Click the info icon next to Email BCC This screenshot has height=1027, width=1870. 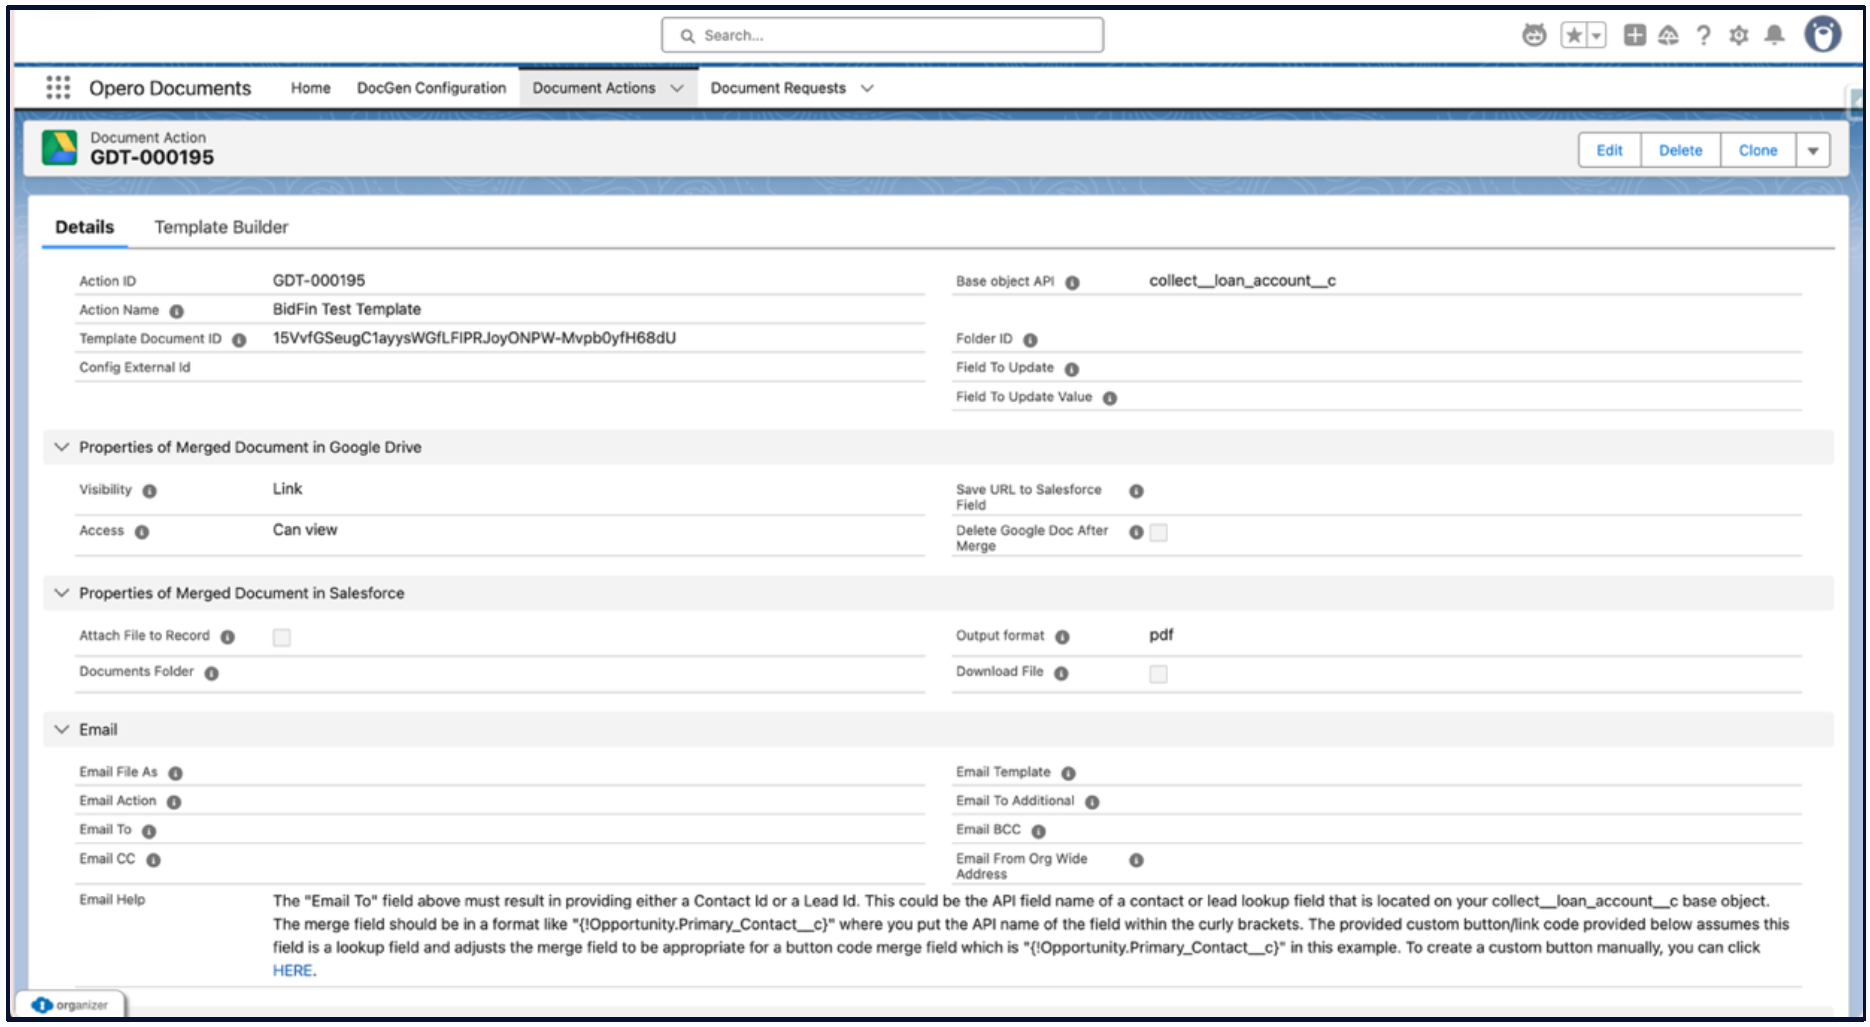tap(1038, 831)
